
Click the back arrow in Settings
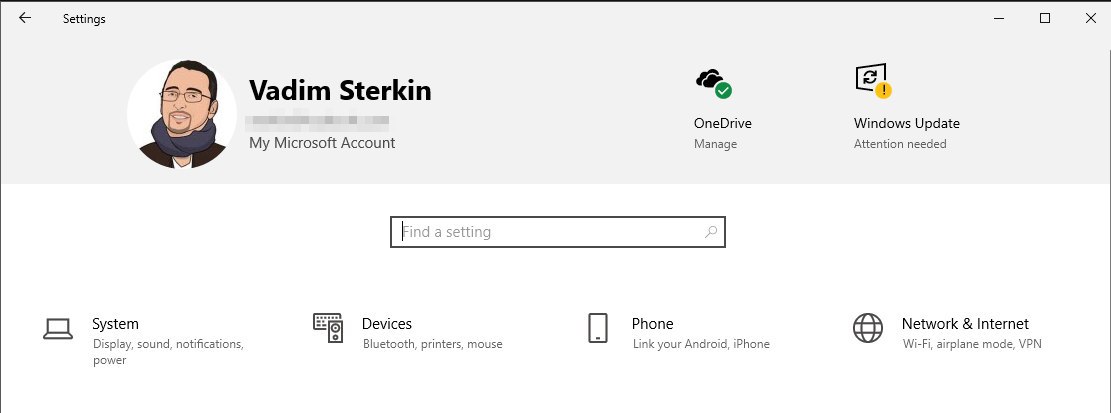tap(25, 18)
